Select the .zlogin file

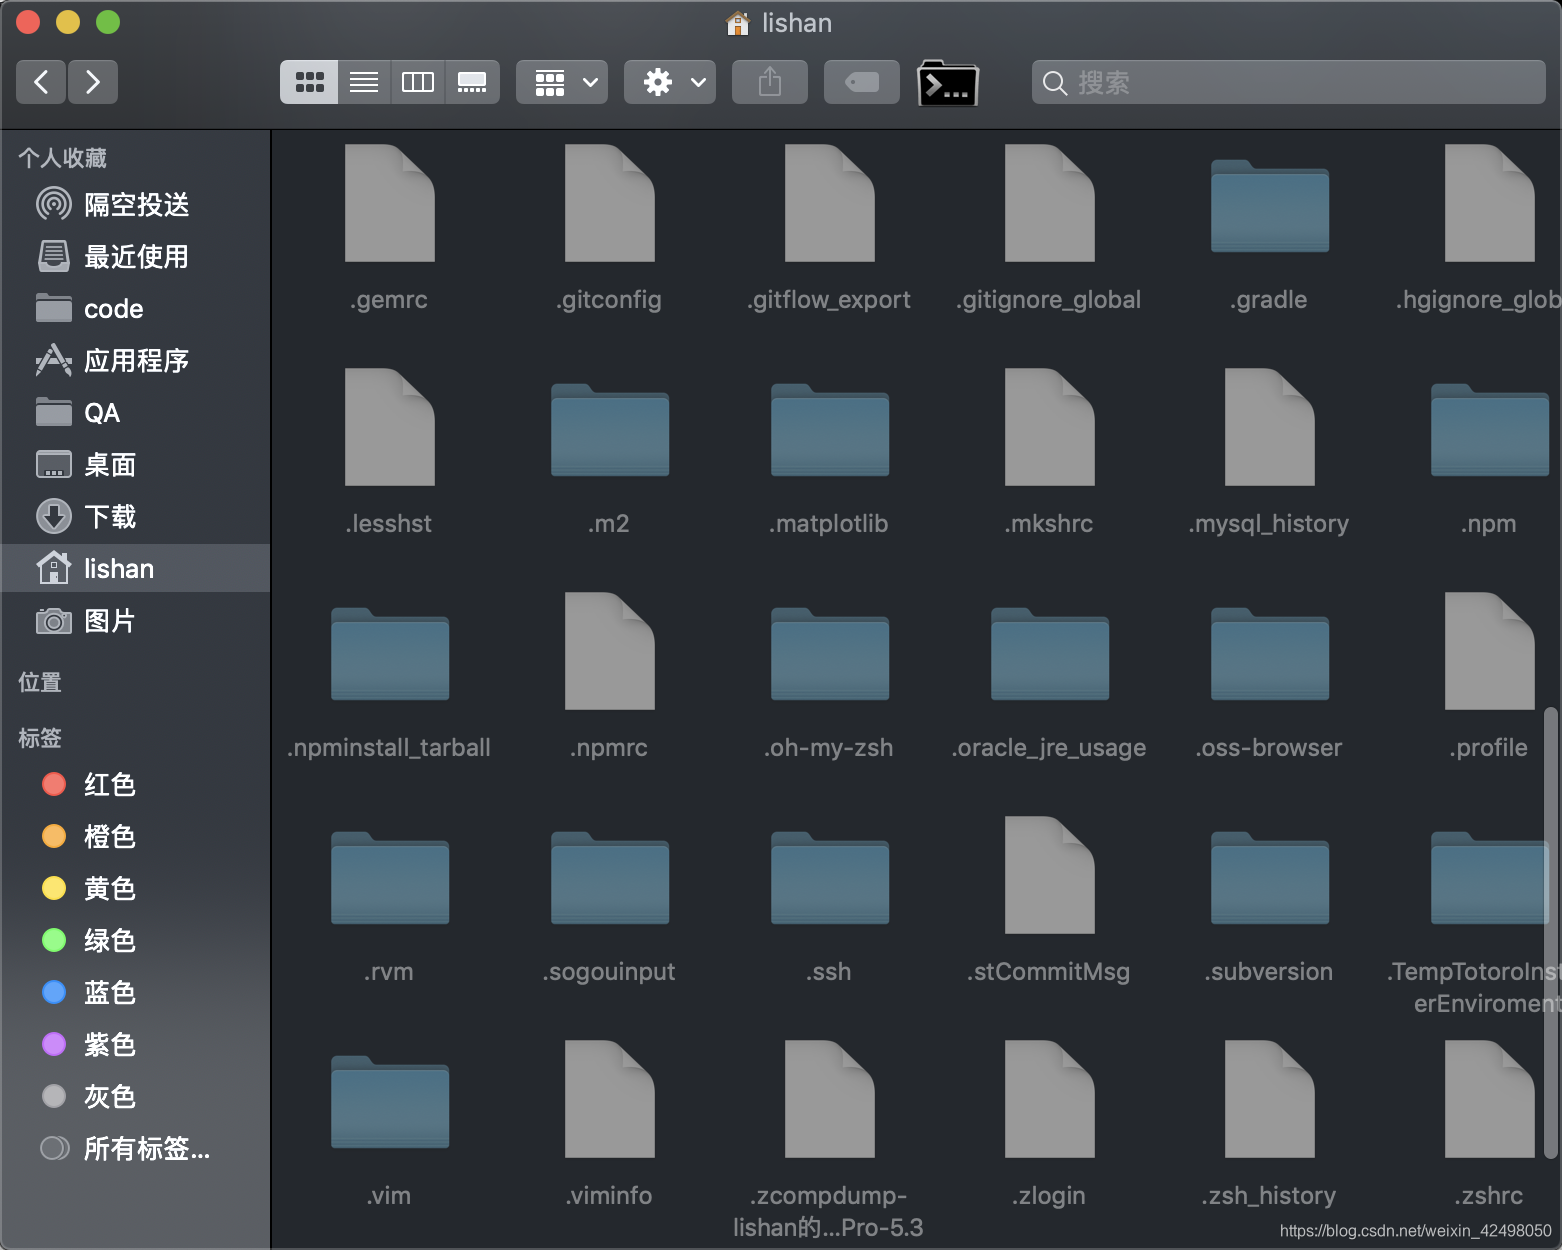point(1050,1099)
